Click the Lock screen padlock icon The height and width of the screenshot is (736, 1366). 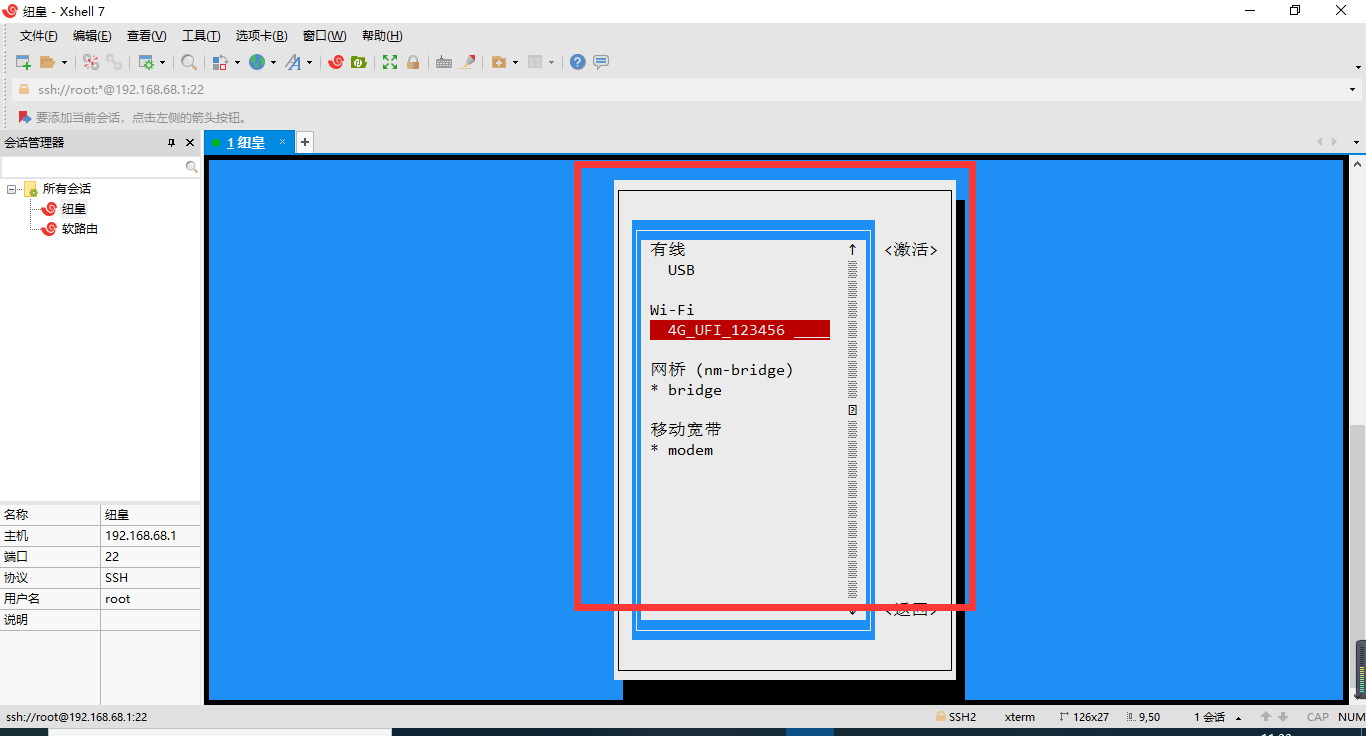pyautogui.click(x=412, y=62)
